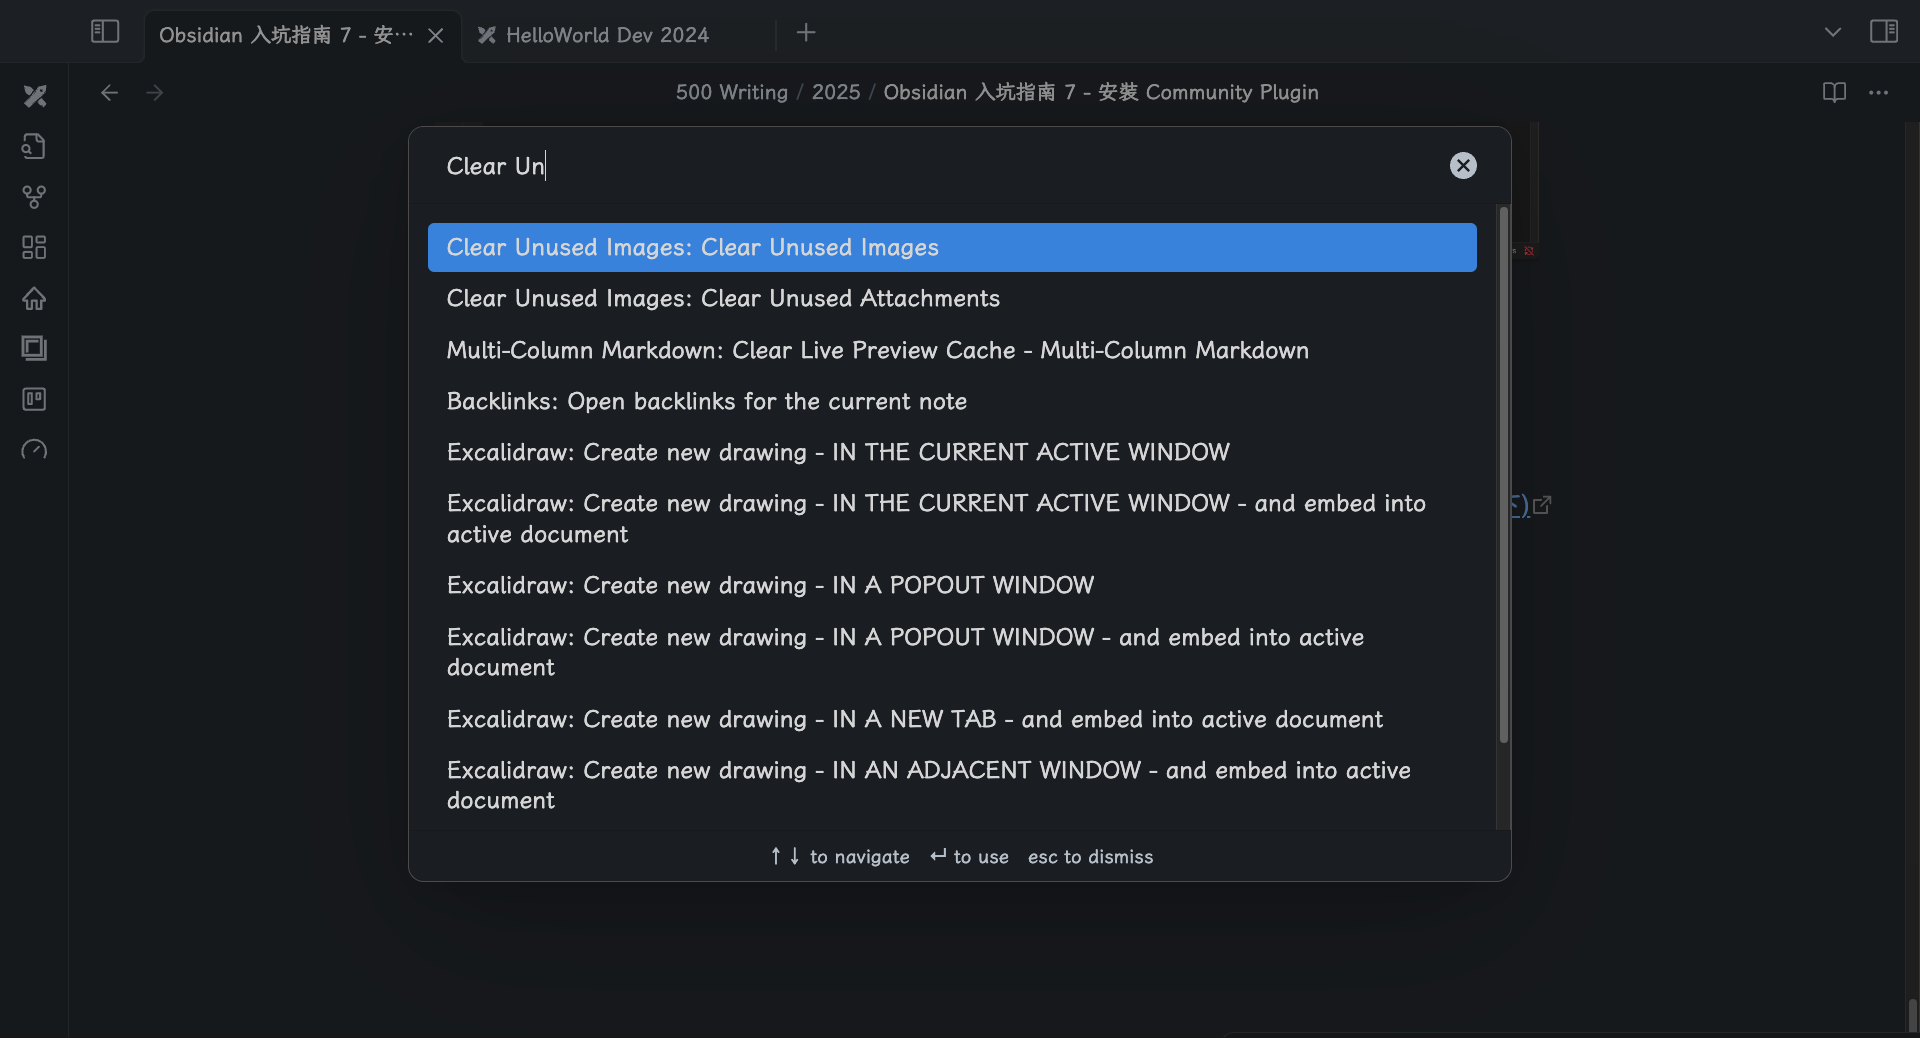
Task: Choose Open backlinks for current note
Action: (952, 401)
